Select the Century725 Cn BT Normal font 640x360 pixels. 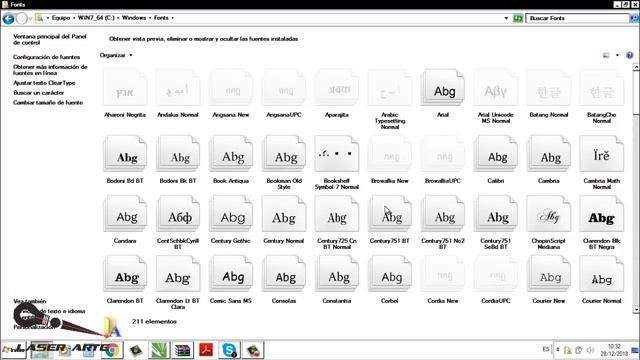[x=337, y=213]
